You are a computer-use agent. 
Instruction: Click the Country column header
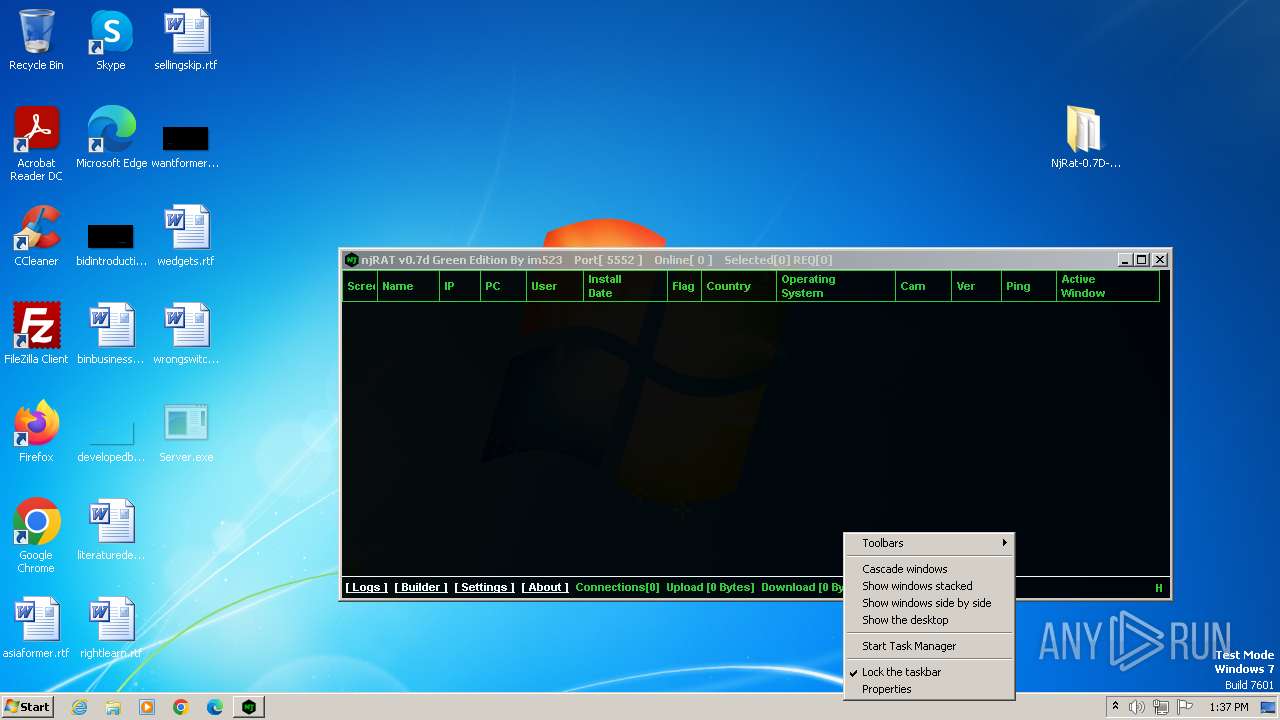tap(739, 286)
